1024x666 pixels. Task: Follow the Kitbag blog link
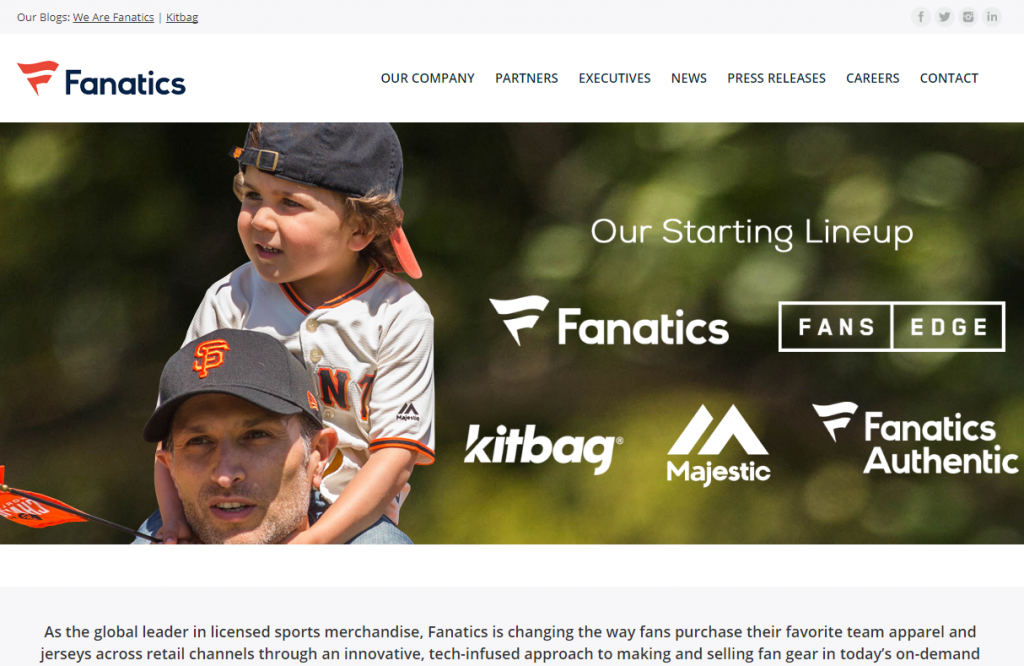[182, 18]
